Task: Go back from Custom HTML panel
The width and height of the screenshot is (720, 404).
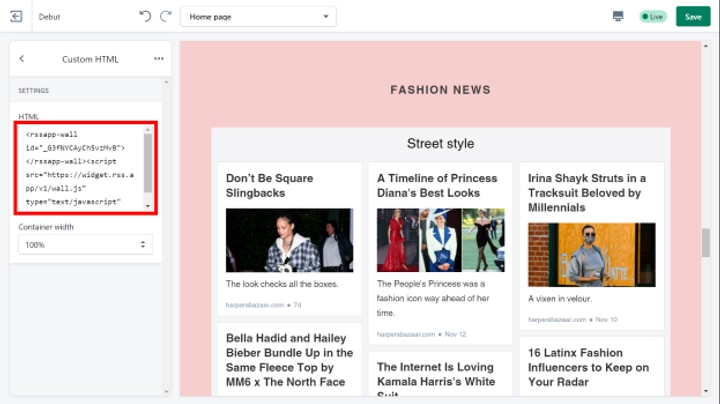Action: click(22, 59)
